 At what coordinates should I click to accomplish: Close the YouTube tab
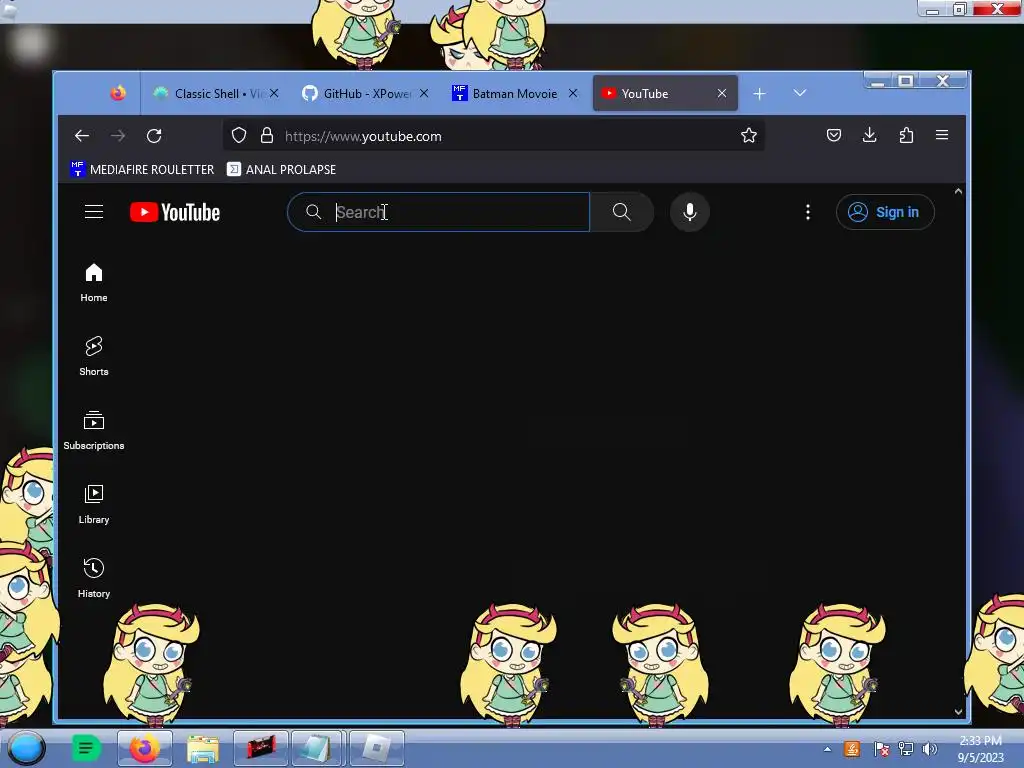pyautogui.click(x=722, y=93)
